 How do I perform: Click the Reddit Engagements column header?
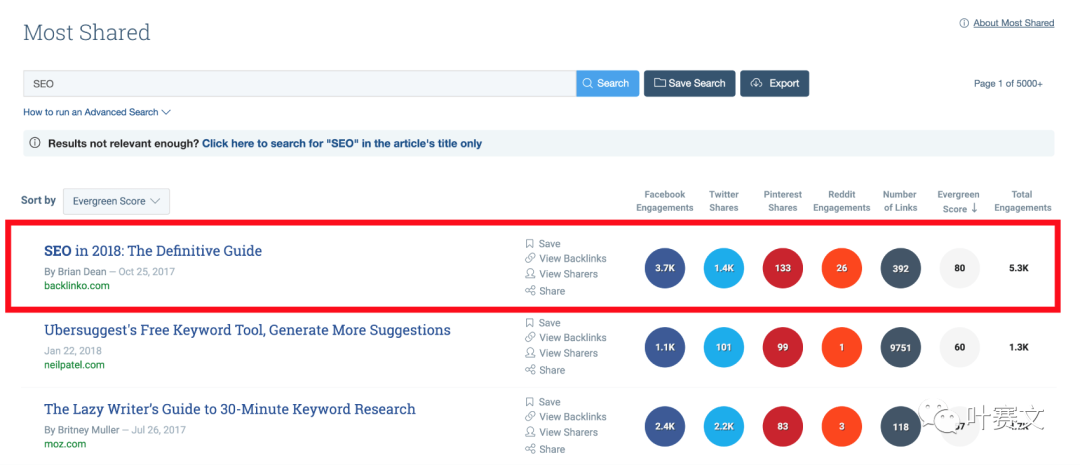[x=842, y=201]
